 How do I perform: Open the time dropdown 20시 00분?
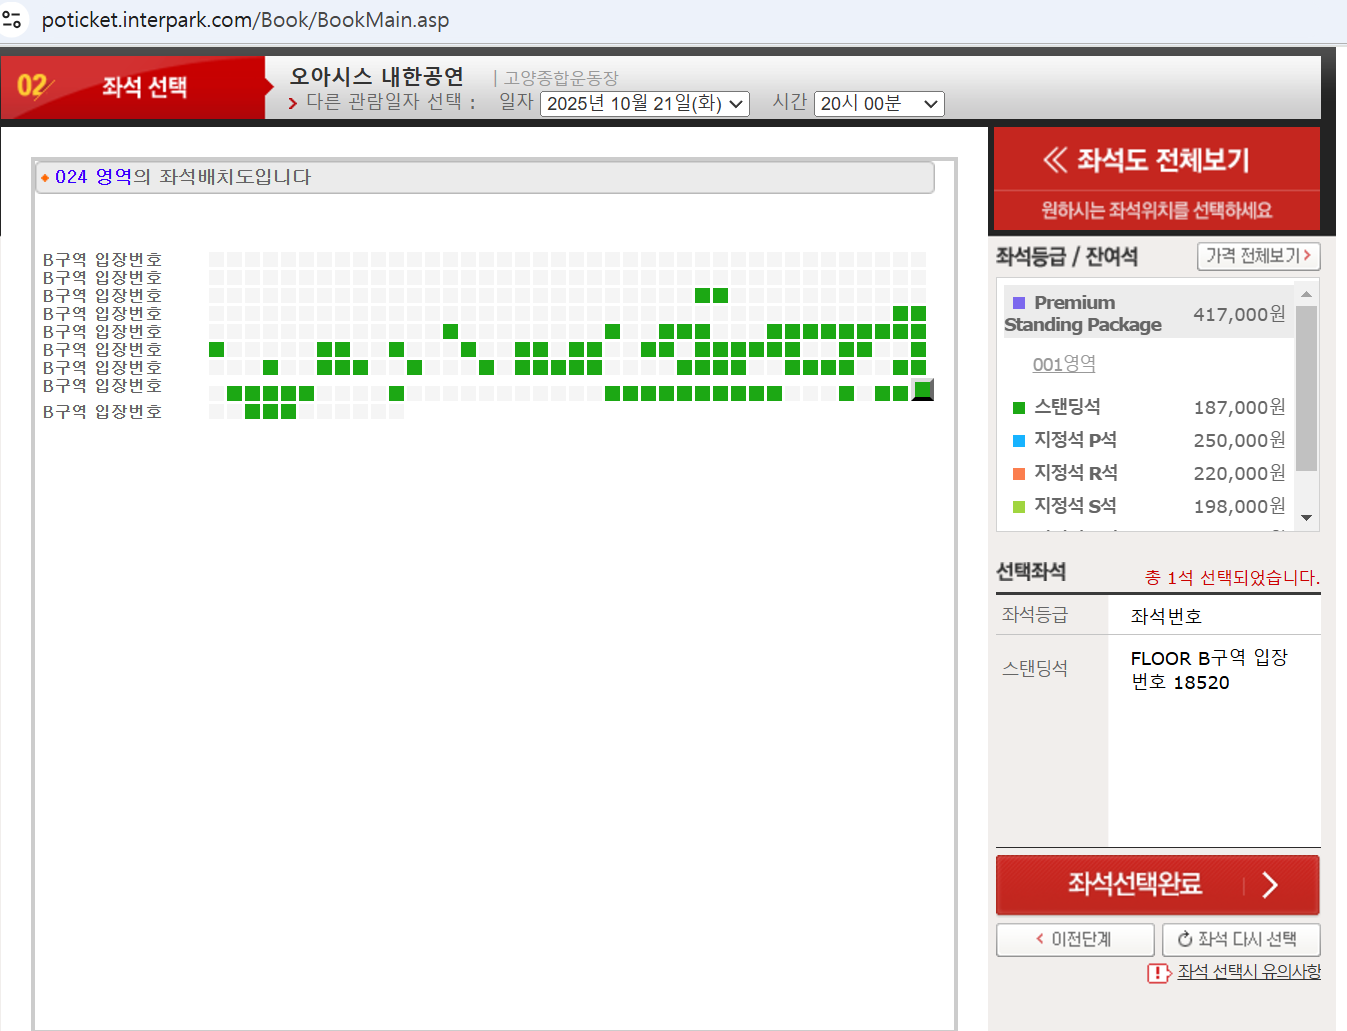tap(880, 104)
